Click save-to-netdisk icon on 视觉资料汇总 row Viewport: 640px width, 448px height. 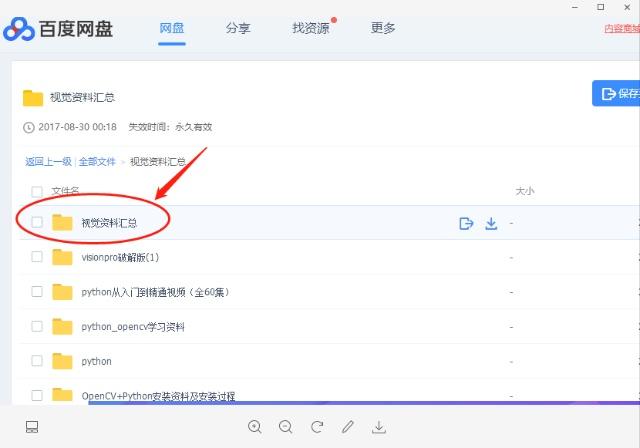click(x=465, y=223)
